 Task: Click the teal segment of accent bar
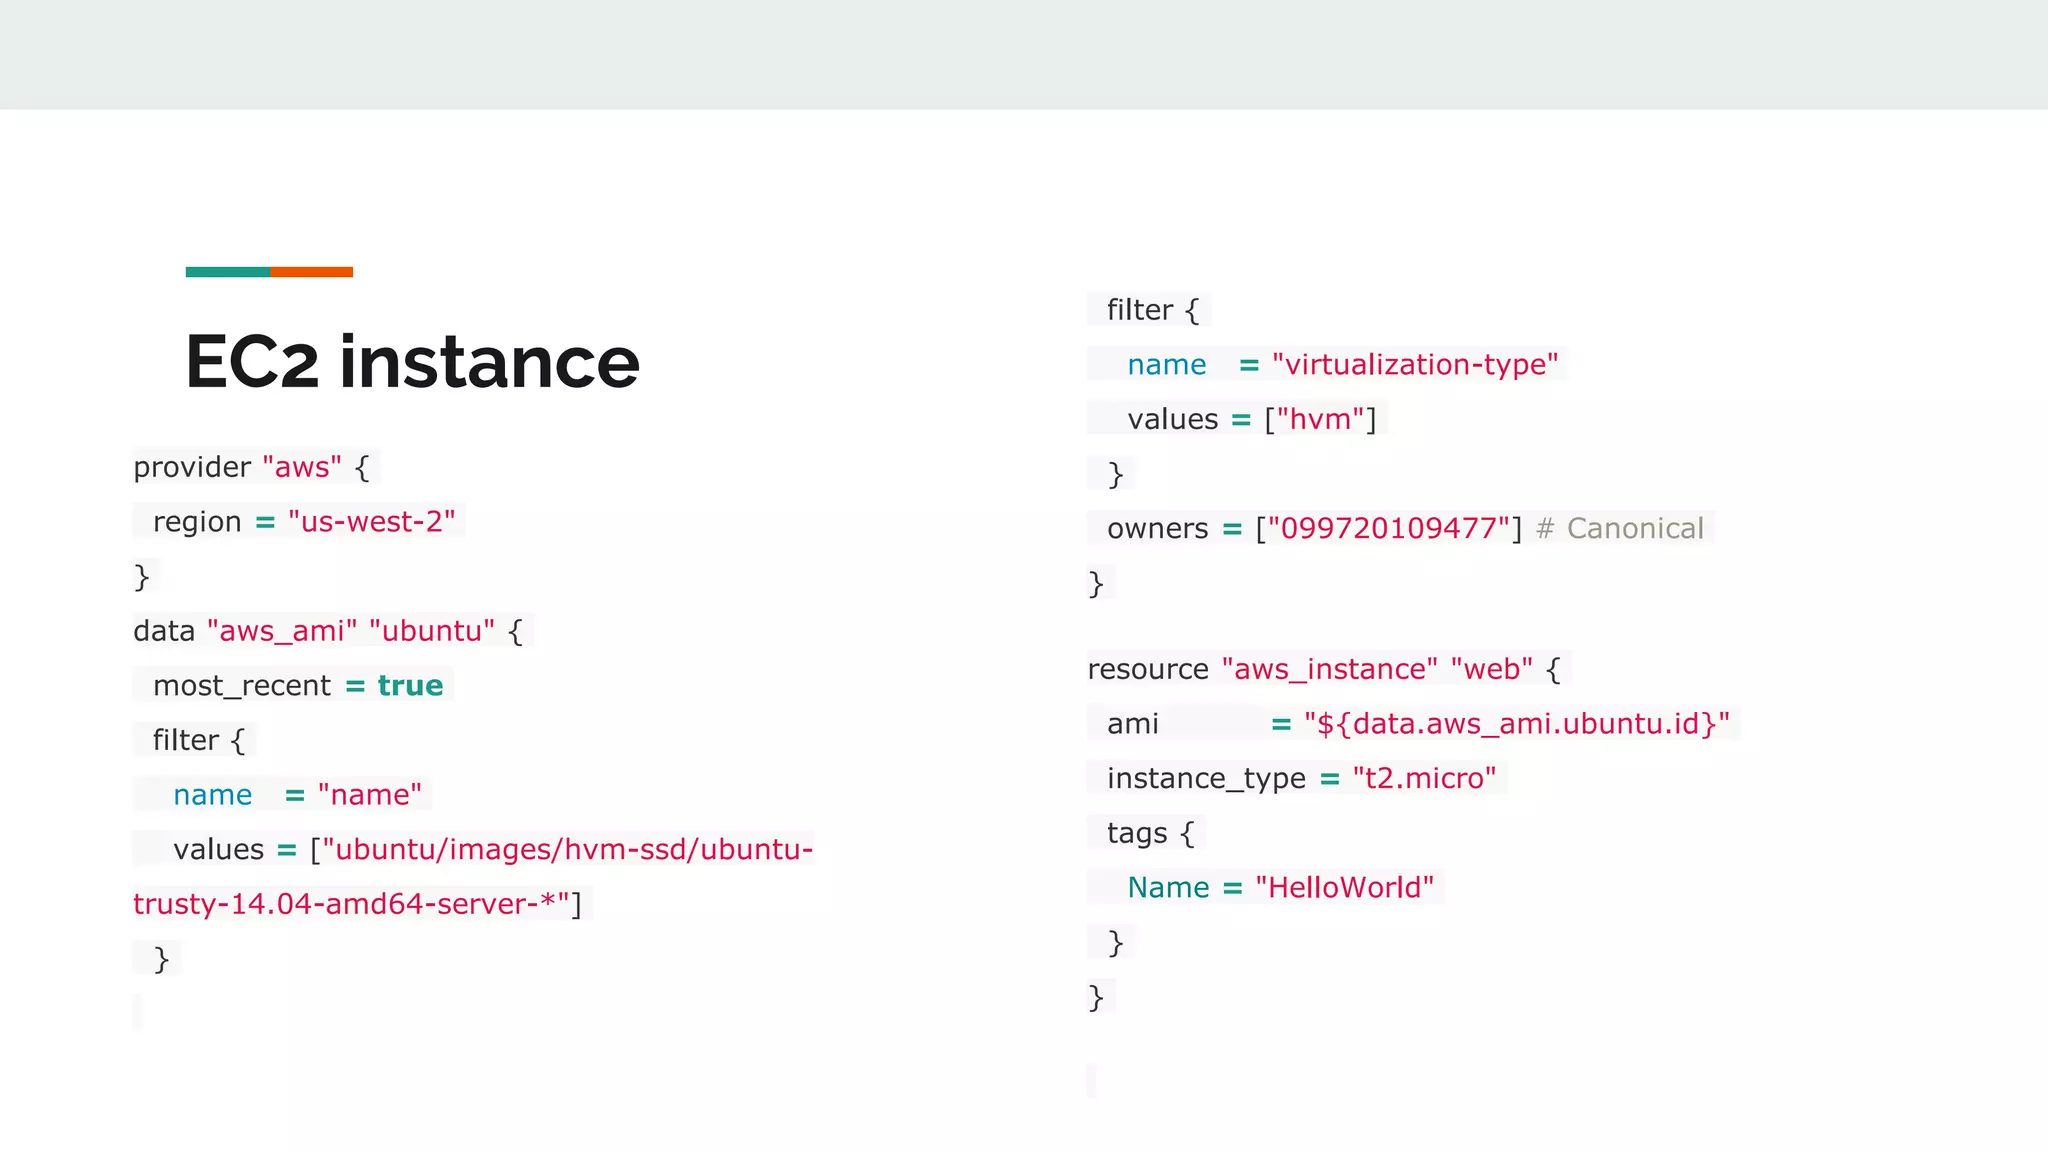point(227,272)
